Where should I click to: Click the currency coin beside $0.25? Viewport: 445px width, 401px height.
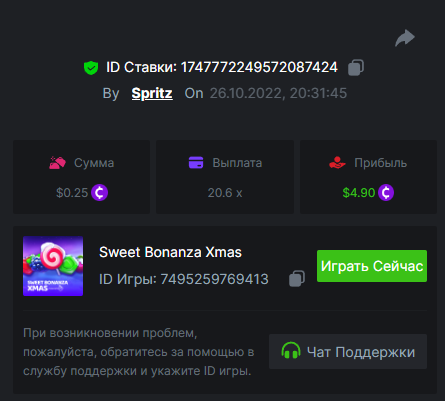99,192
